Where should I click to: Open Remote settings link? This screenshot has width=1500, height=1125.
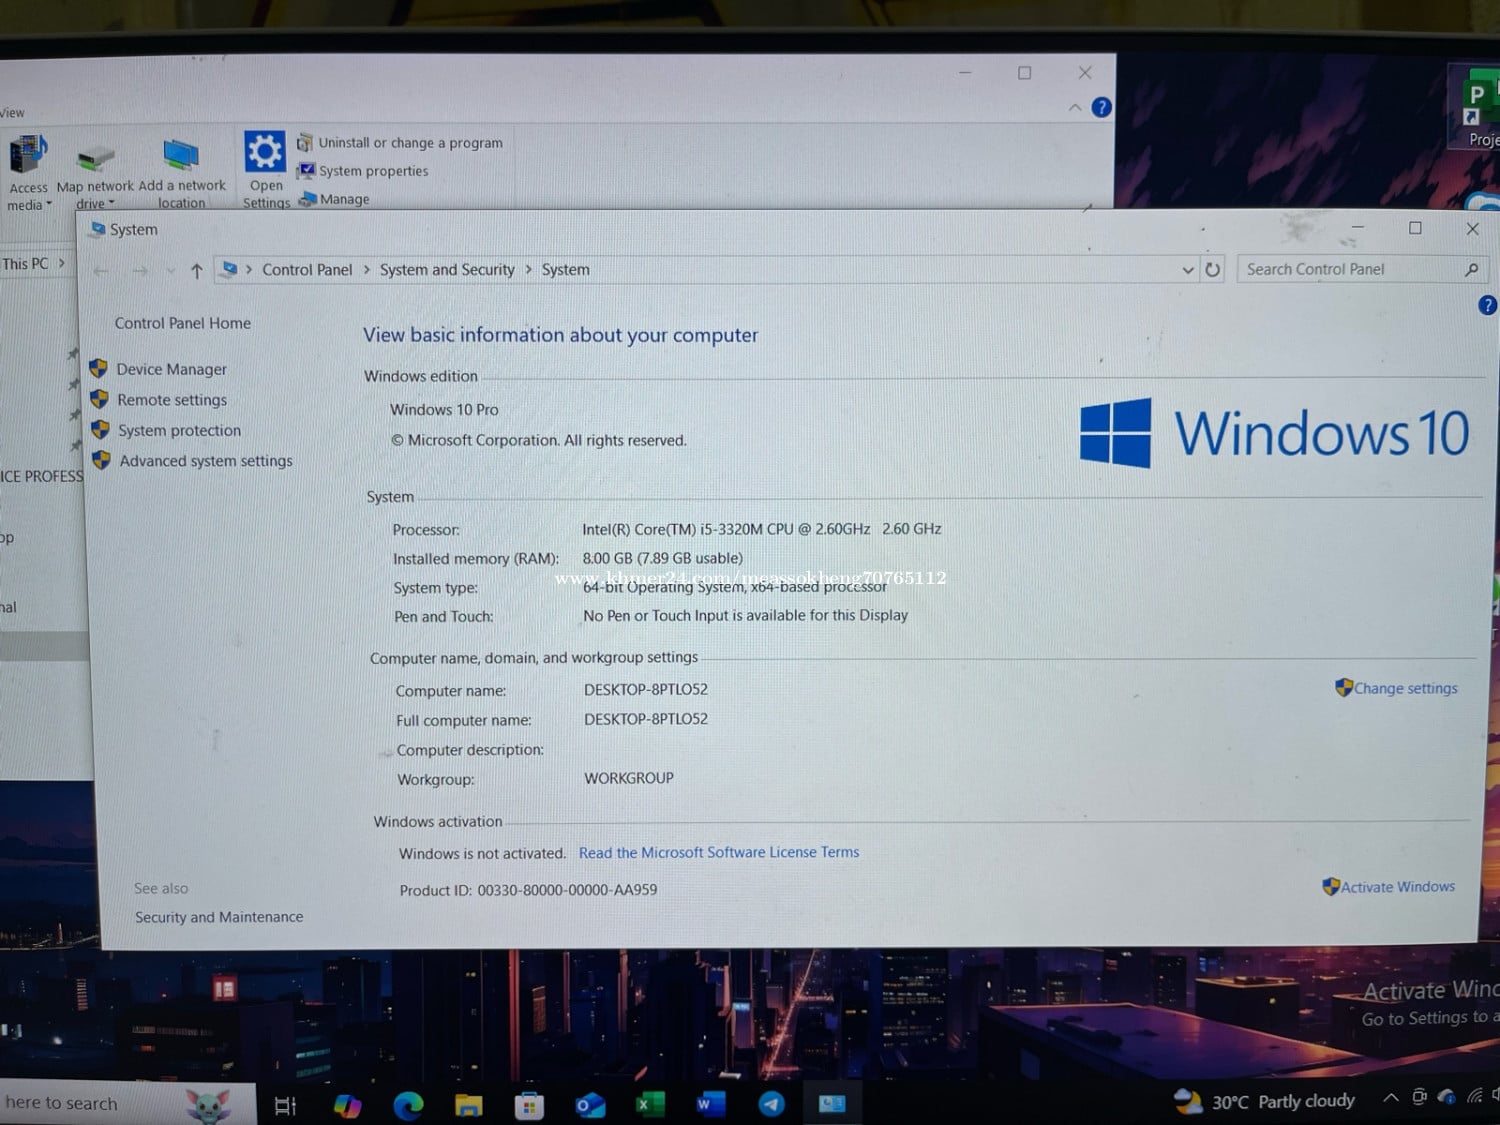click(171, 400)
